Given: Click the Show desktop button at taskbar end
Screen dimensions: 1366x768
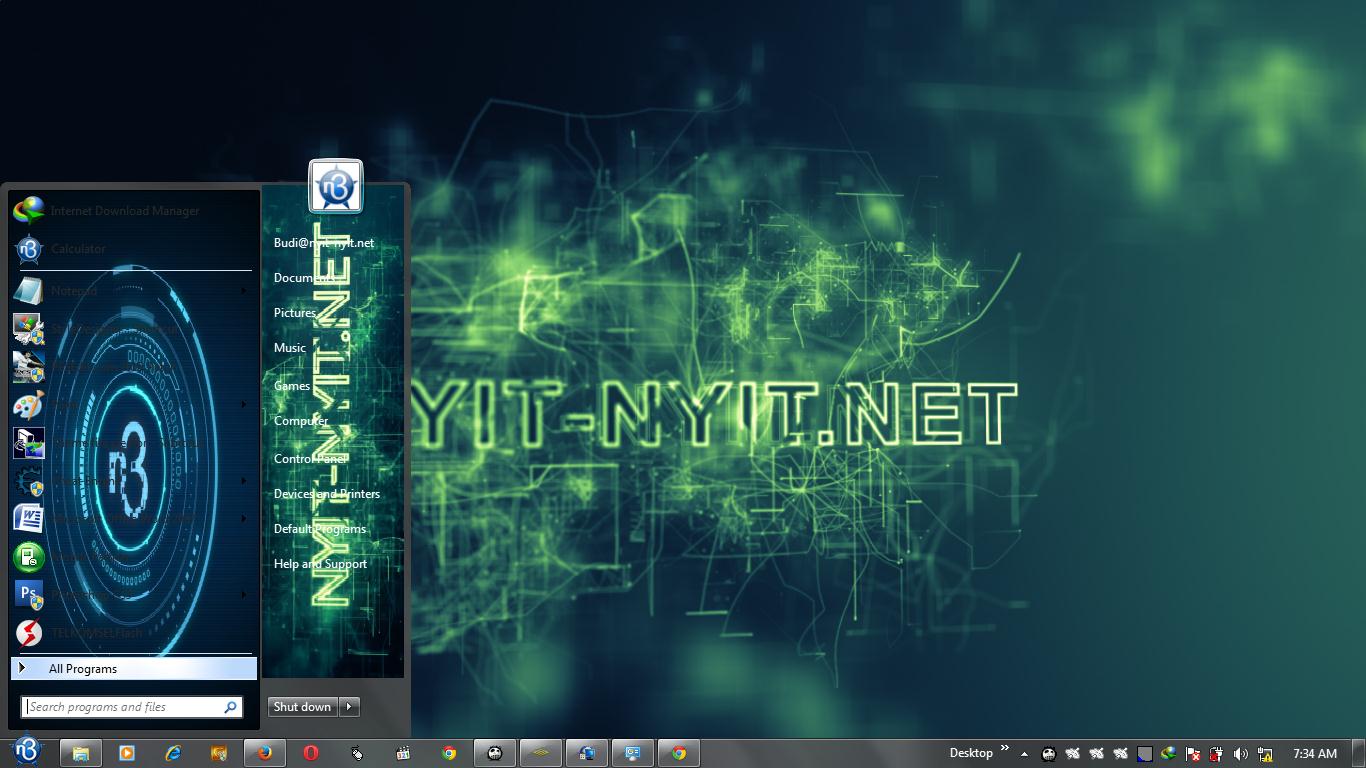Looking at the screenshot, I should 1358,753.
